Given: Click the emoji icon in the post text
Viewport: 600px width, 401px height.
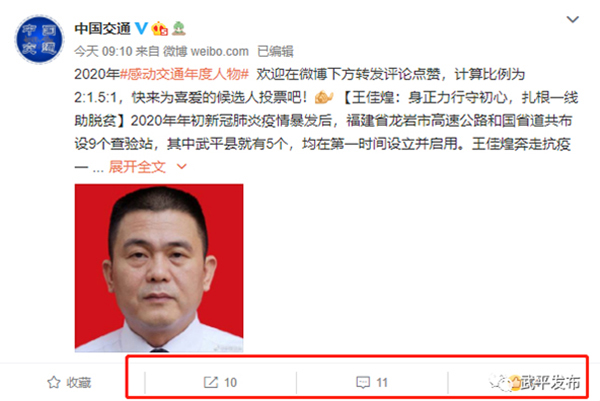Looking at the screenshot, I should [324, 97].
